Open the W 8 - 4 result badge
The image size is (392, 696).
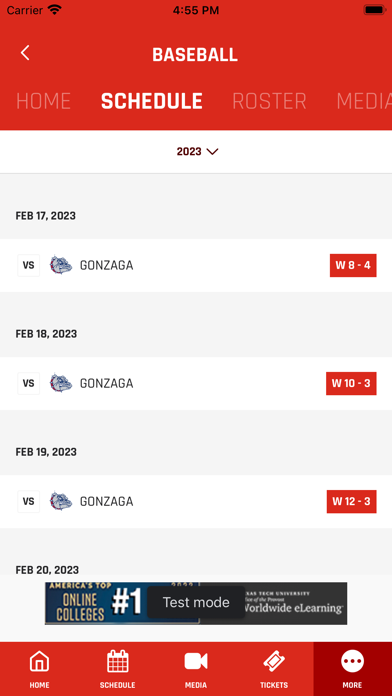coord(353,265)
